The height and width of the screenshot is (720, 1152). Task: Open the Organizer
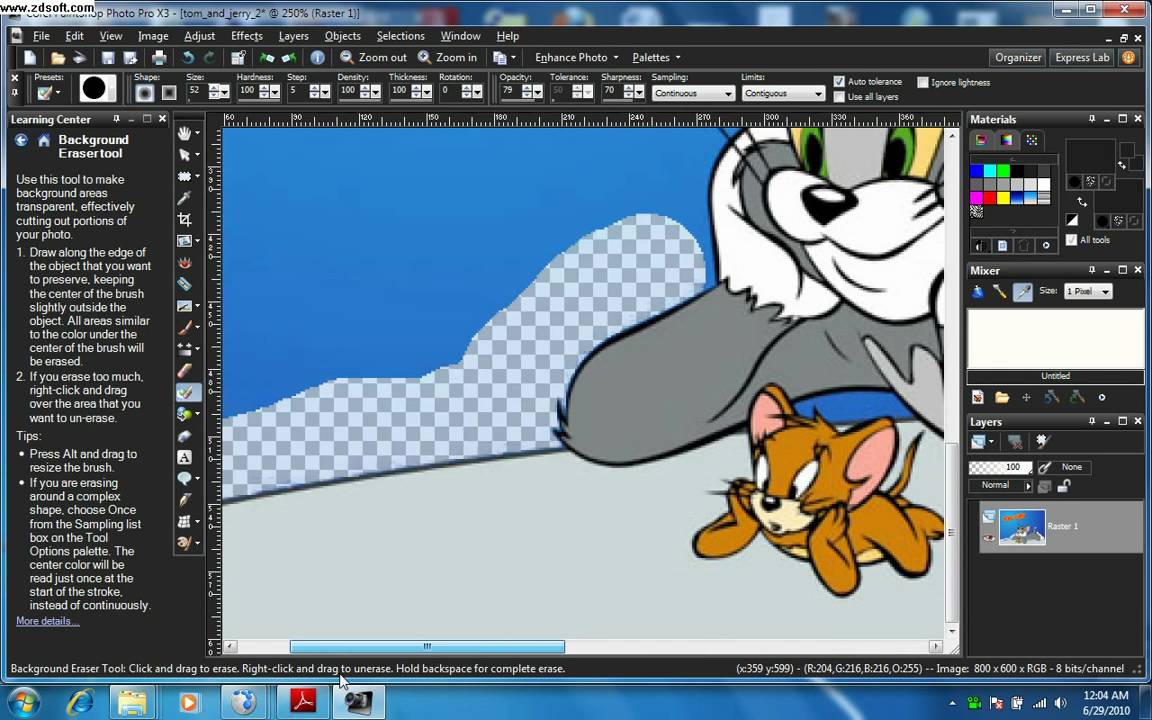tap(1018, 57)
